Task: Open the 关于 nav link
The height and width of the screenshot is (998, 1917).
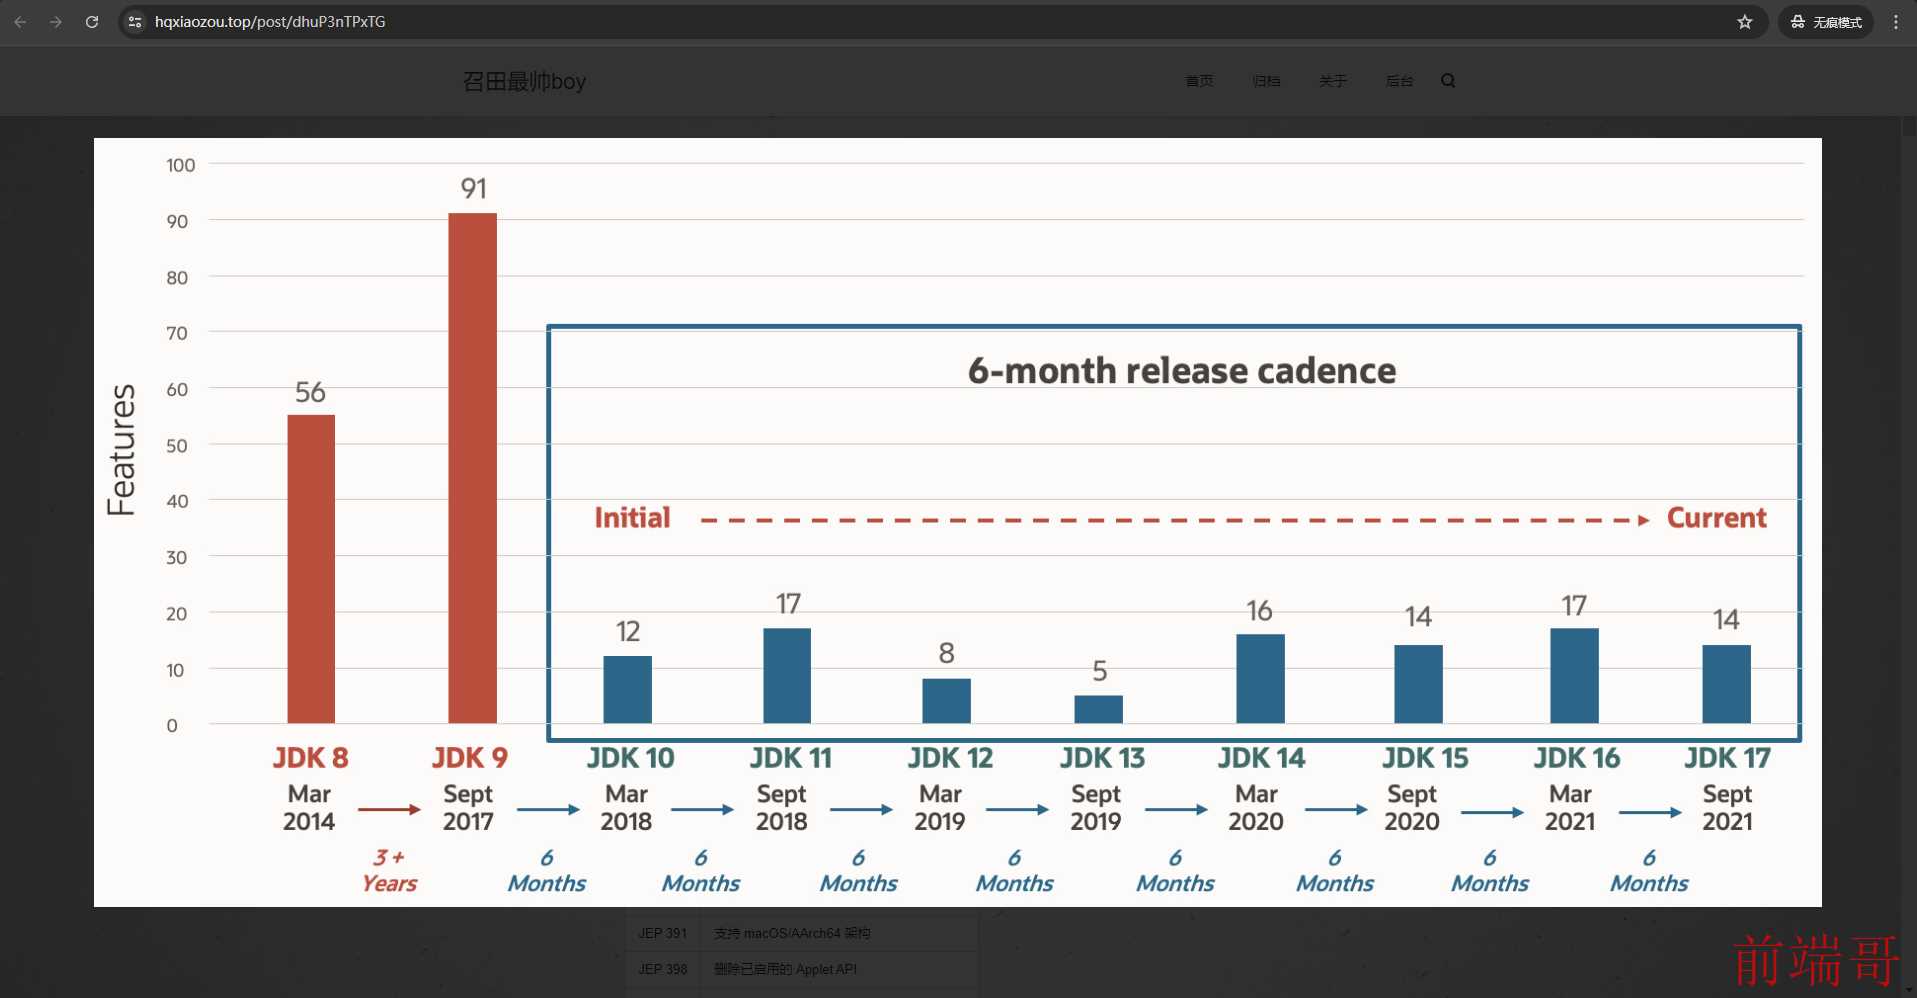Action: click(1332, 81)
